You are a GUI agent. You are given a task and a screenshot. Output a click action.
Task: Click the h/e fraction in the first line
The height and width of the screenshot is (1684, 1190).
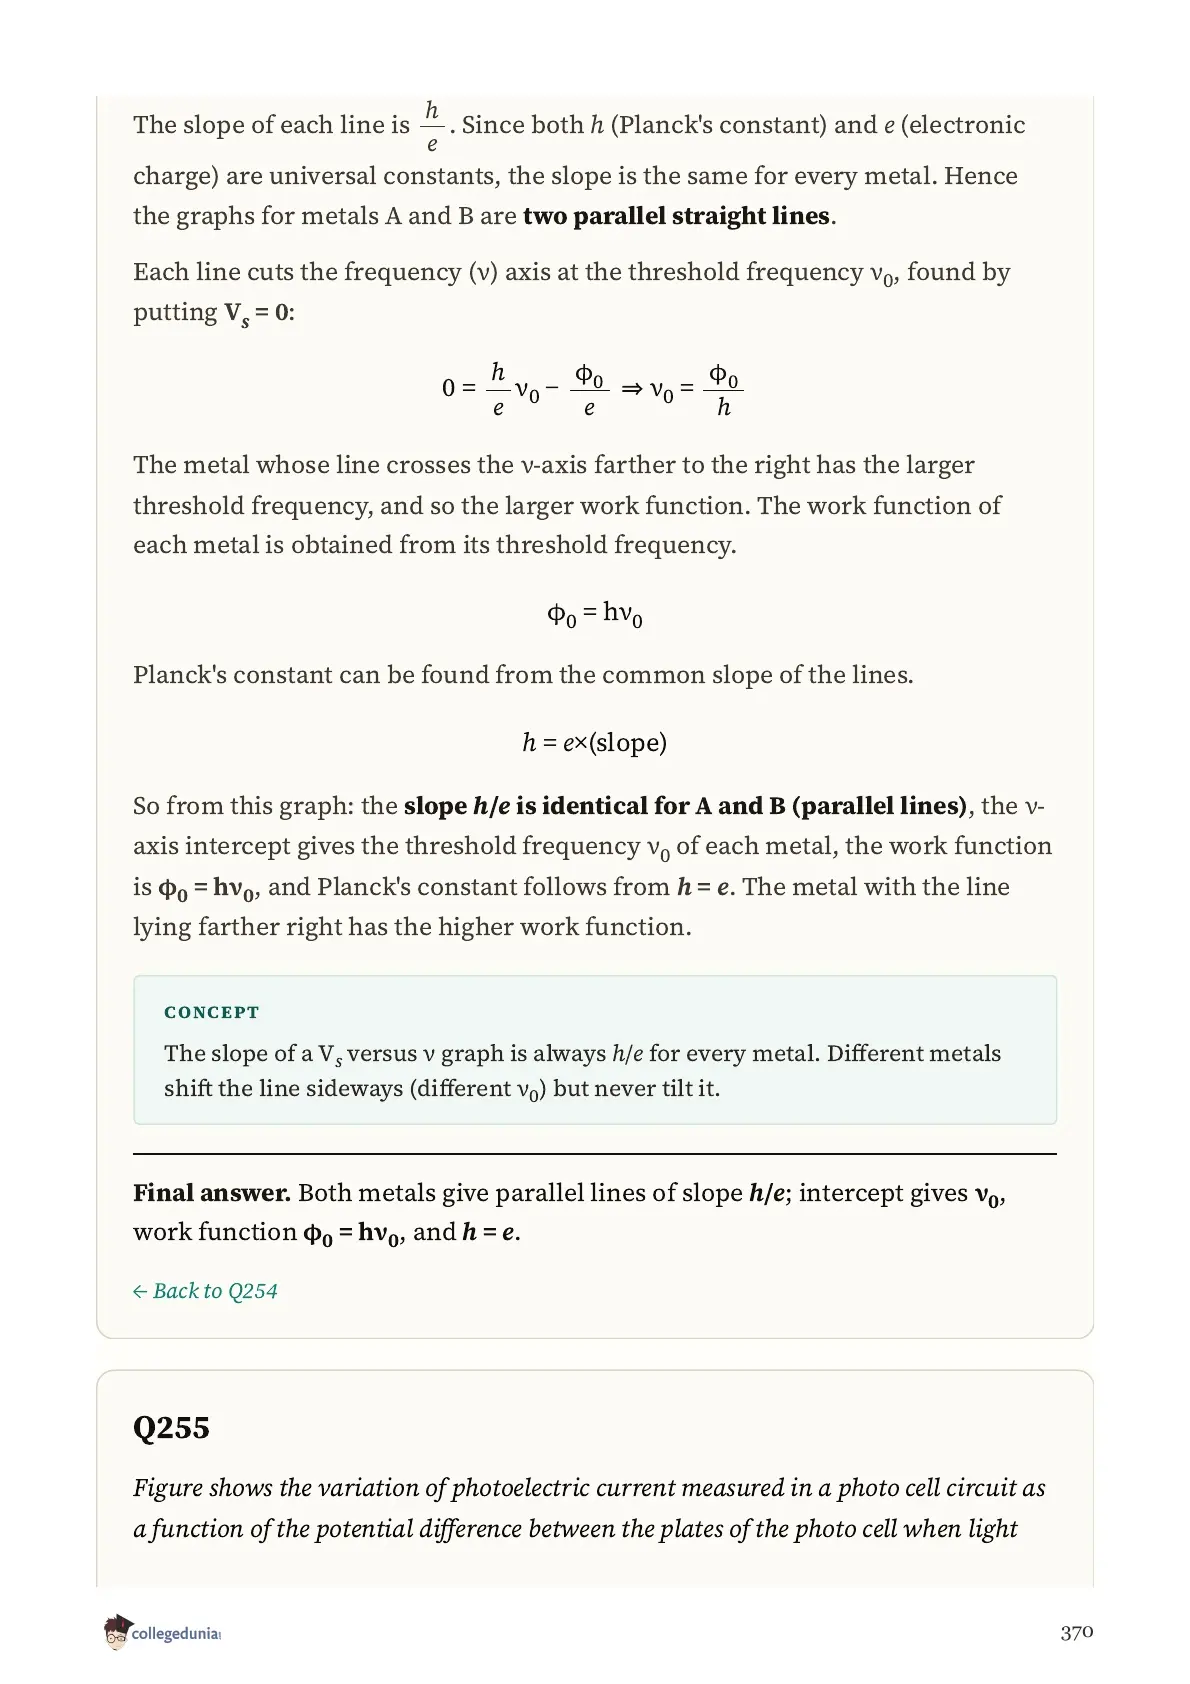(432, 126)
